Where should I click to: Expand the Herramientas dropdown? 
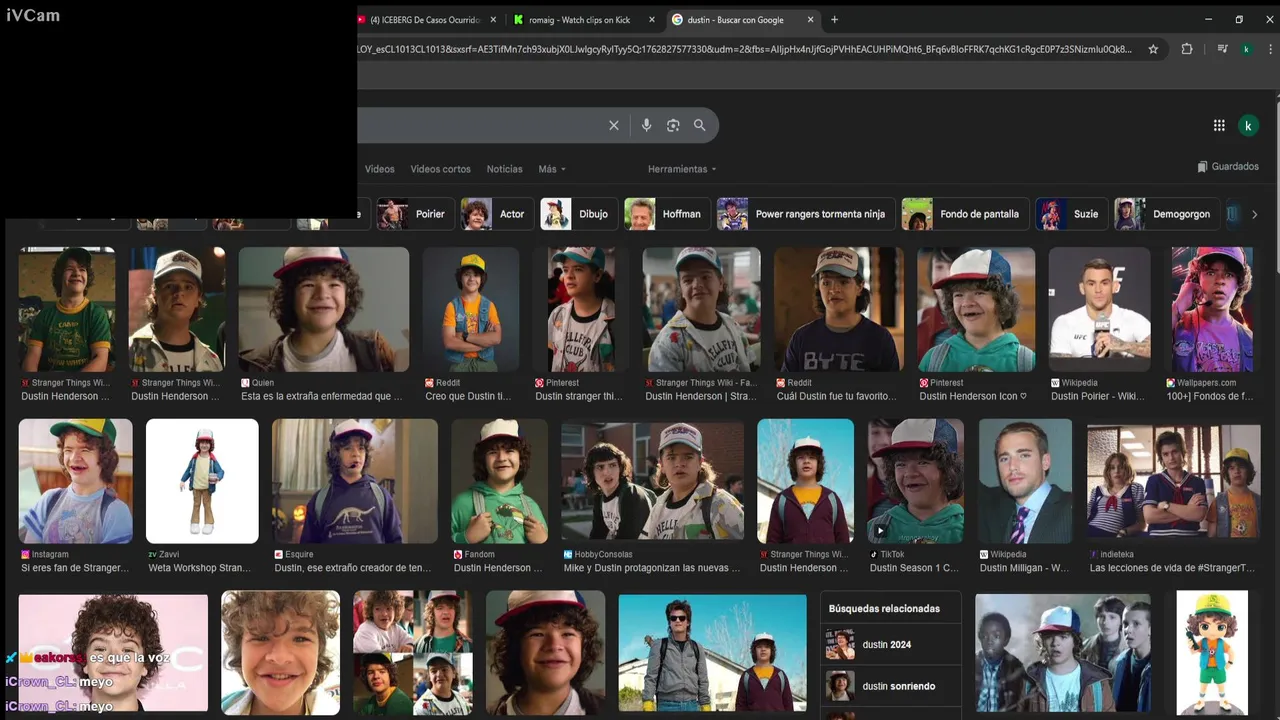[682, 169]
